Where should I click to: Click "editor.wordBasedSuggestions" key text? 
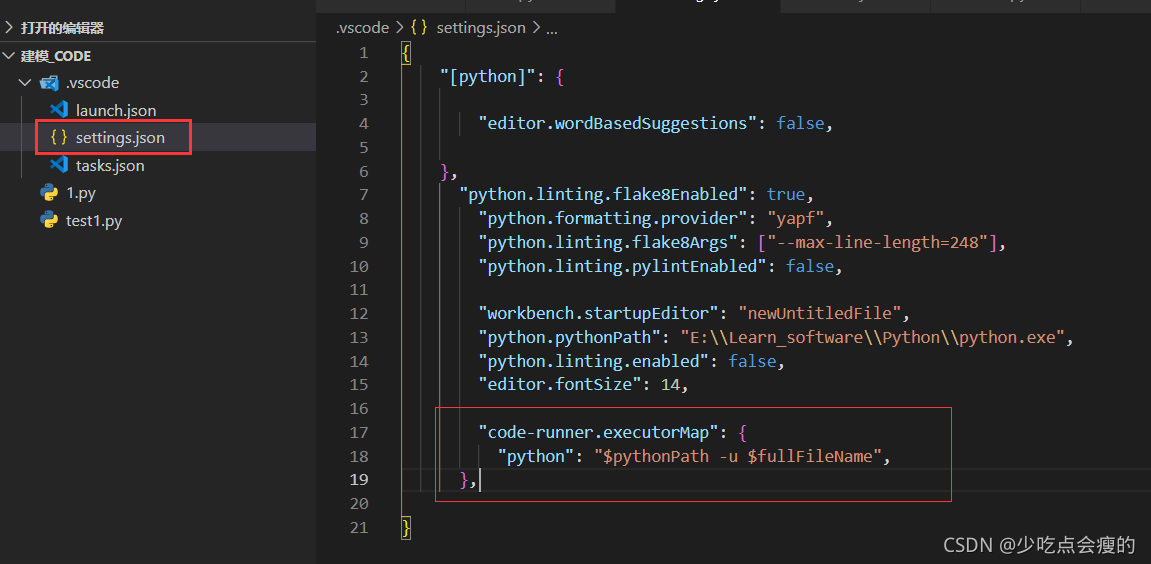[x=617, y=123]
